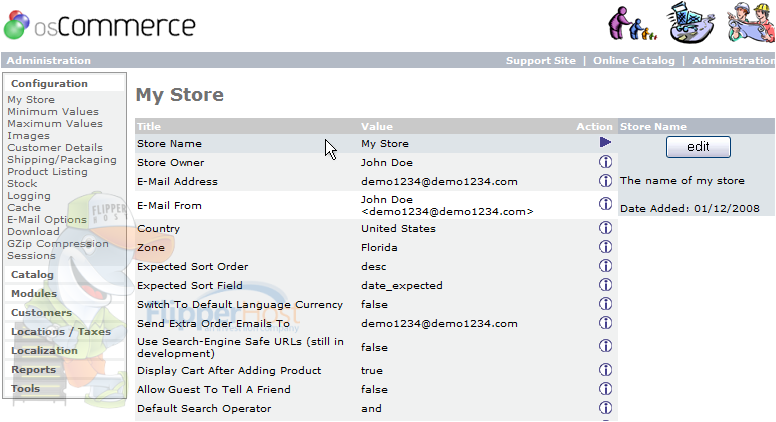Viewport: 776px width, 422px height.
Task: Open GZip Compression configuration page
Action: click(x=58, y=244)
